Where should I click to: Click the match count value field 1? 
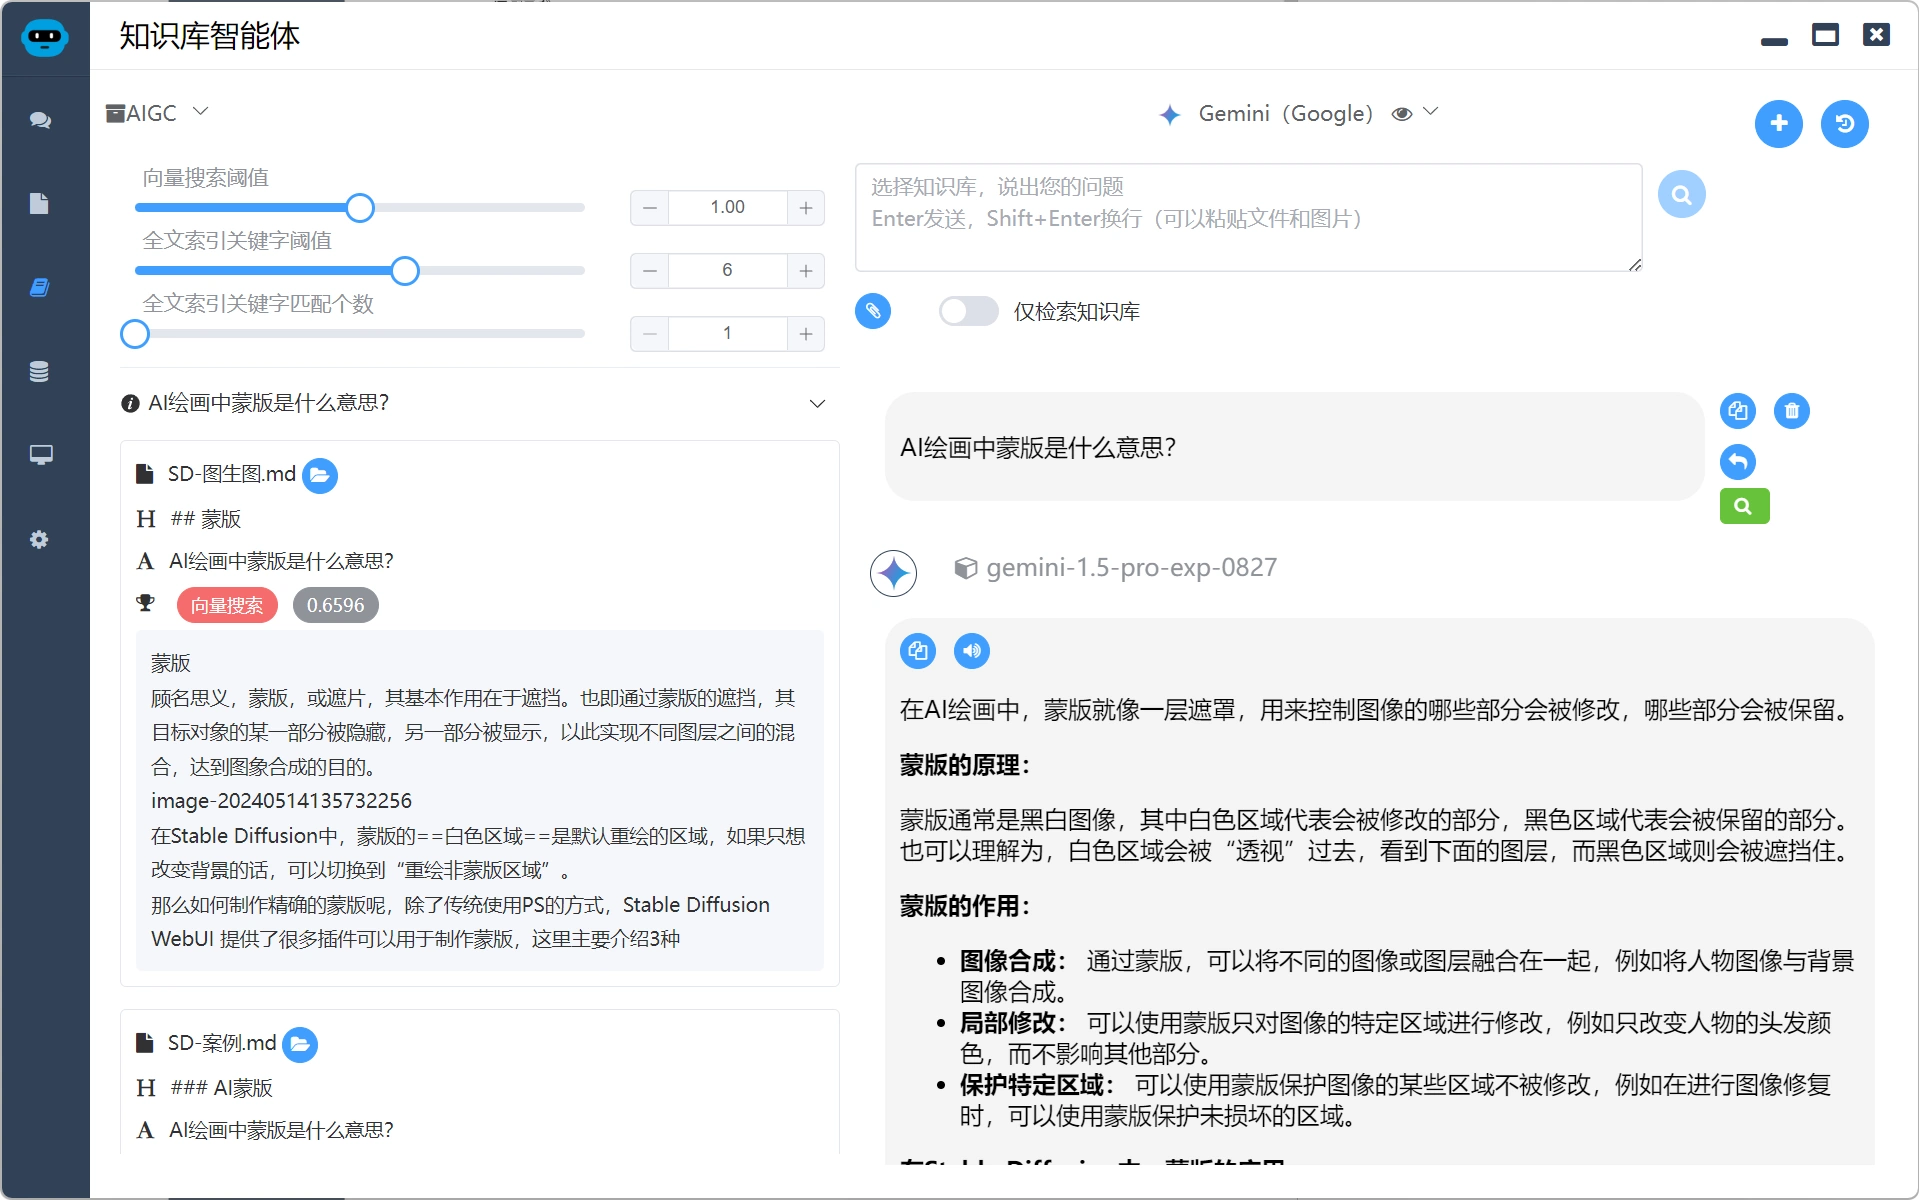(727, 334)
